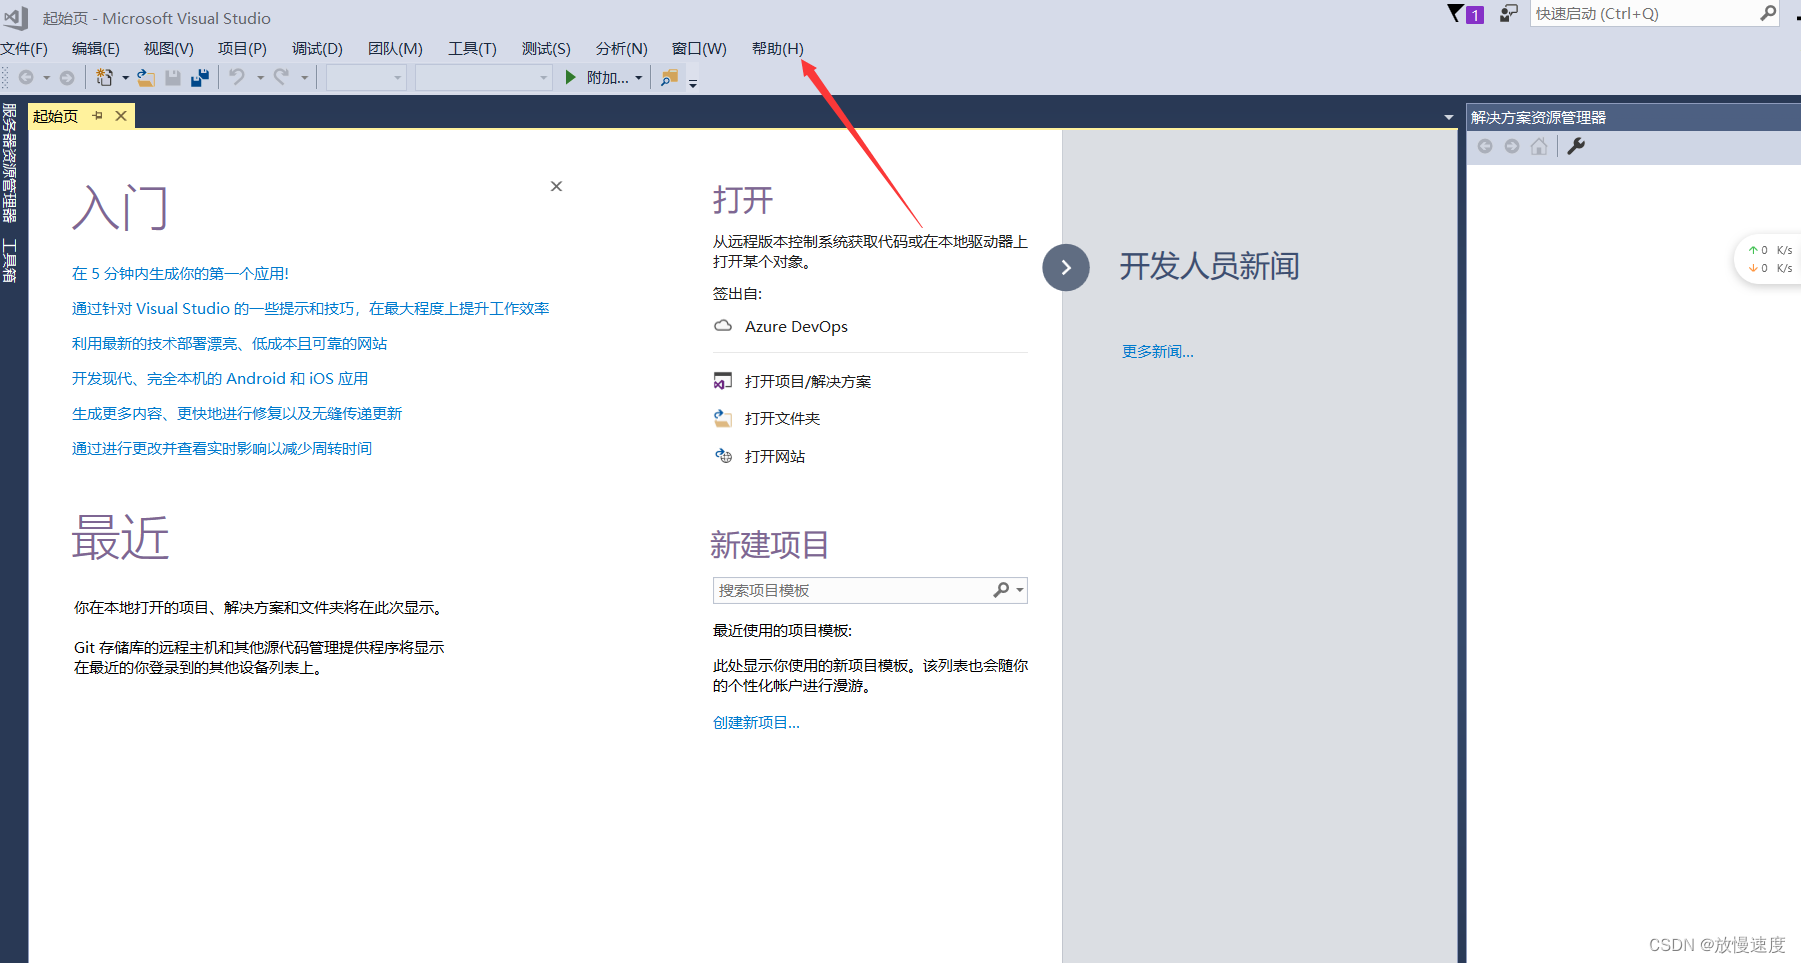The height and width of the screenshot is (963, 1801).
Task: Open the 视图(V) menu
Action: click(168, 48)
